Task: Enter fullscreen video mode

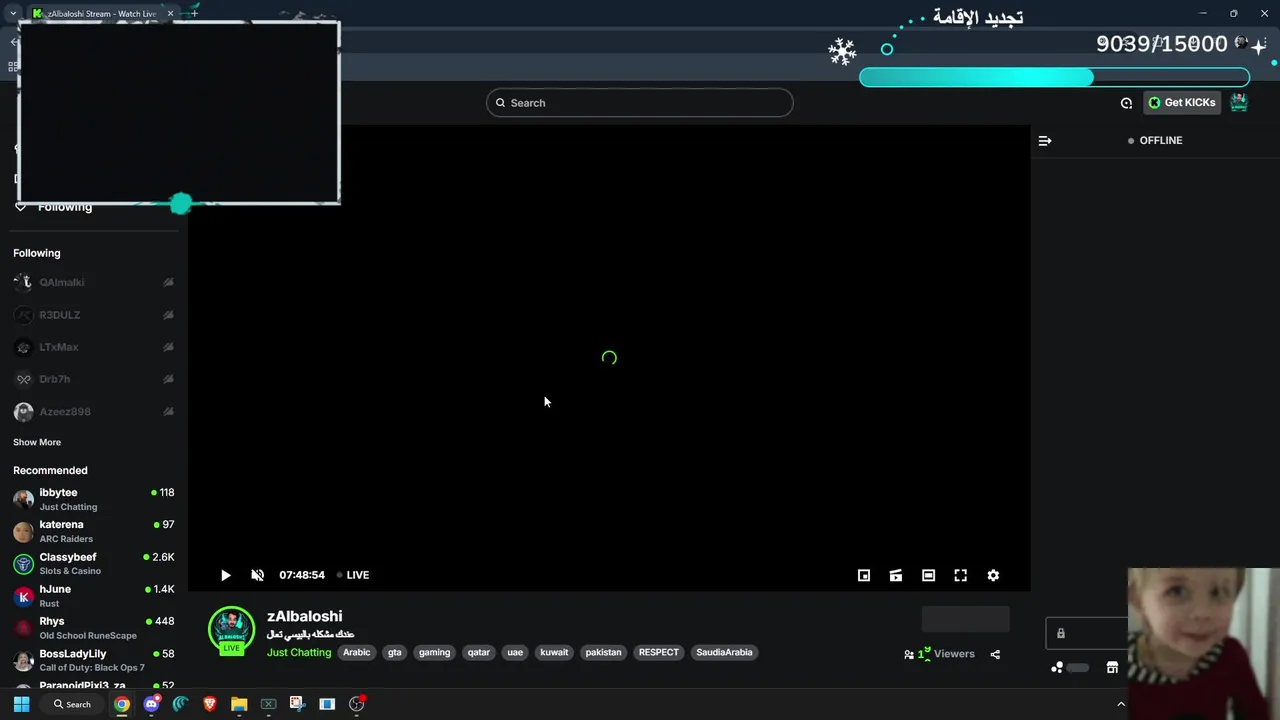Action: pos(960,575)
